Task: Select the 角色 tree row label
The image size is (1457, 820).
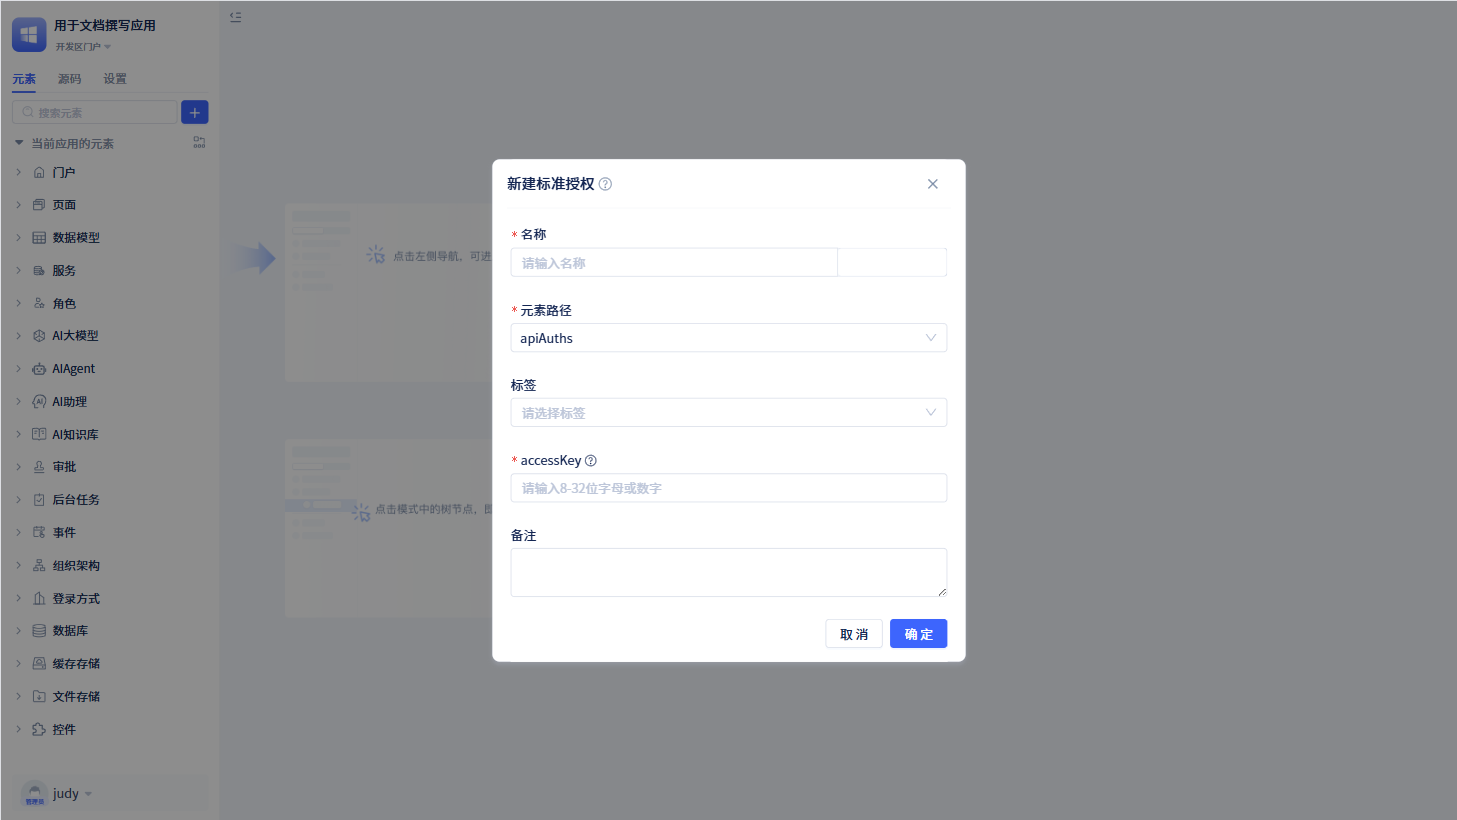Action: [x=64, y=304]
